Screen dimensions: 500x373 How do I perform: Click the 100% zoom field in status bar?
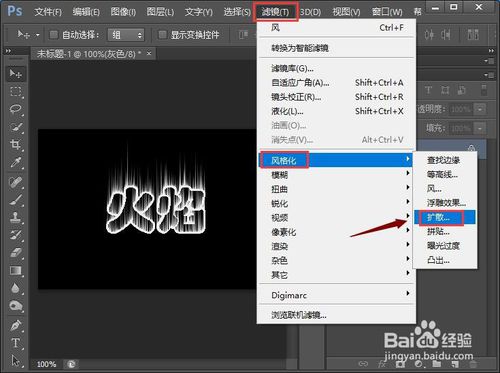point(47,364)
